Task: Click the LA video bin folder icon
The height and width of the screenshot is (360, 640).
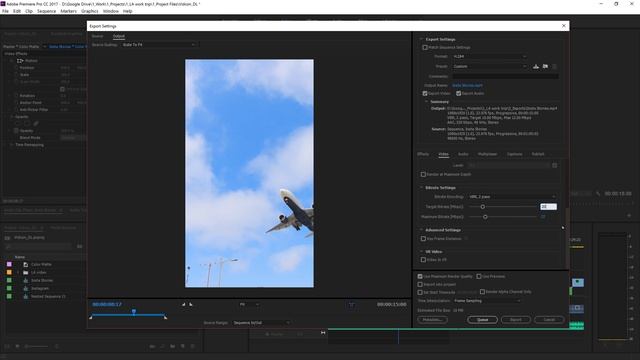Action: tap(26, 272)
